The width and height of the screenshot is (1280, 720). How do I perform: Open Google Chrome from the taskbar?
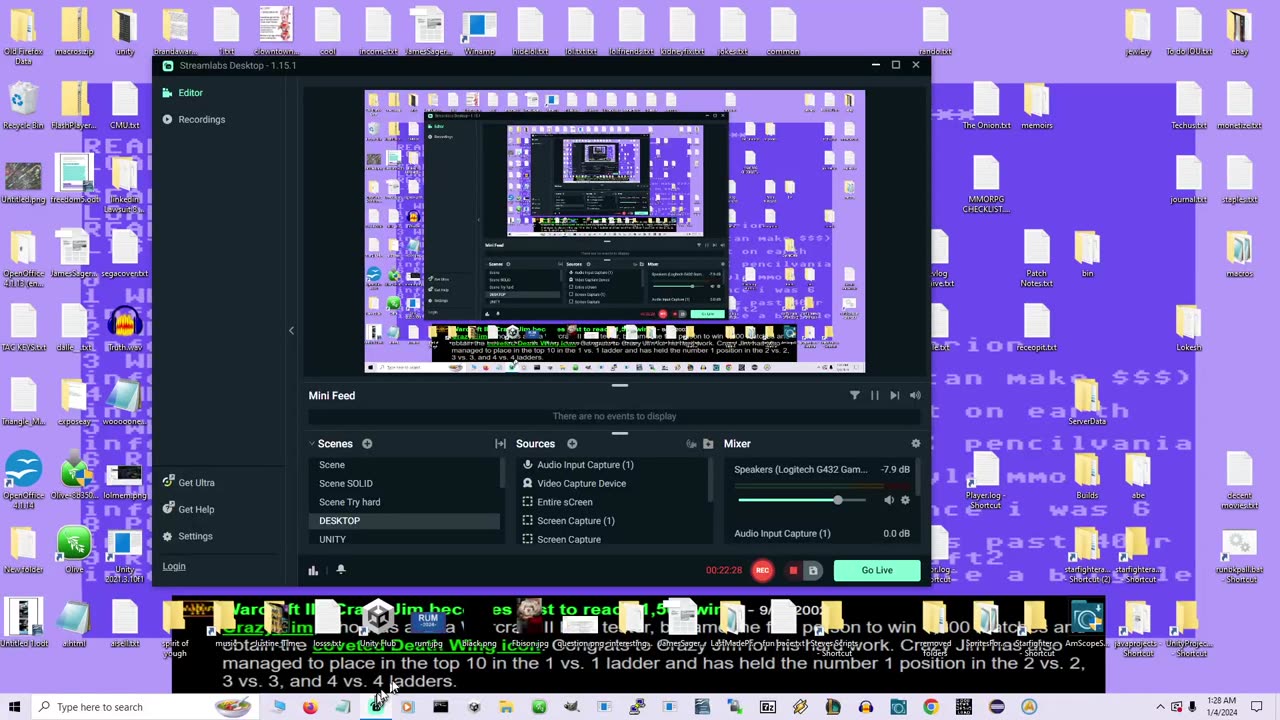click(x=931, y=707)
